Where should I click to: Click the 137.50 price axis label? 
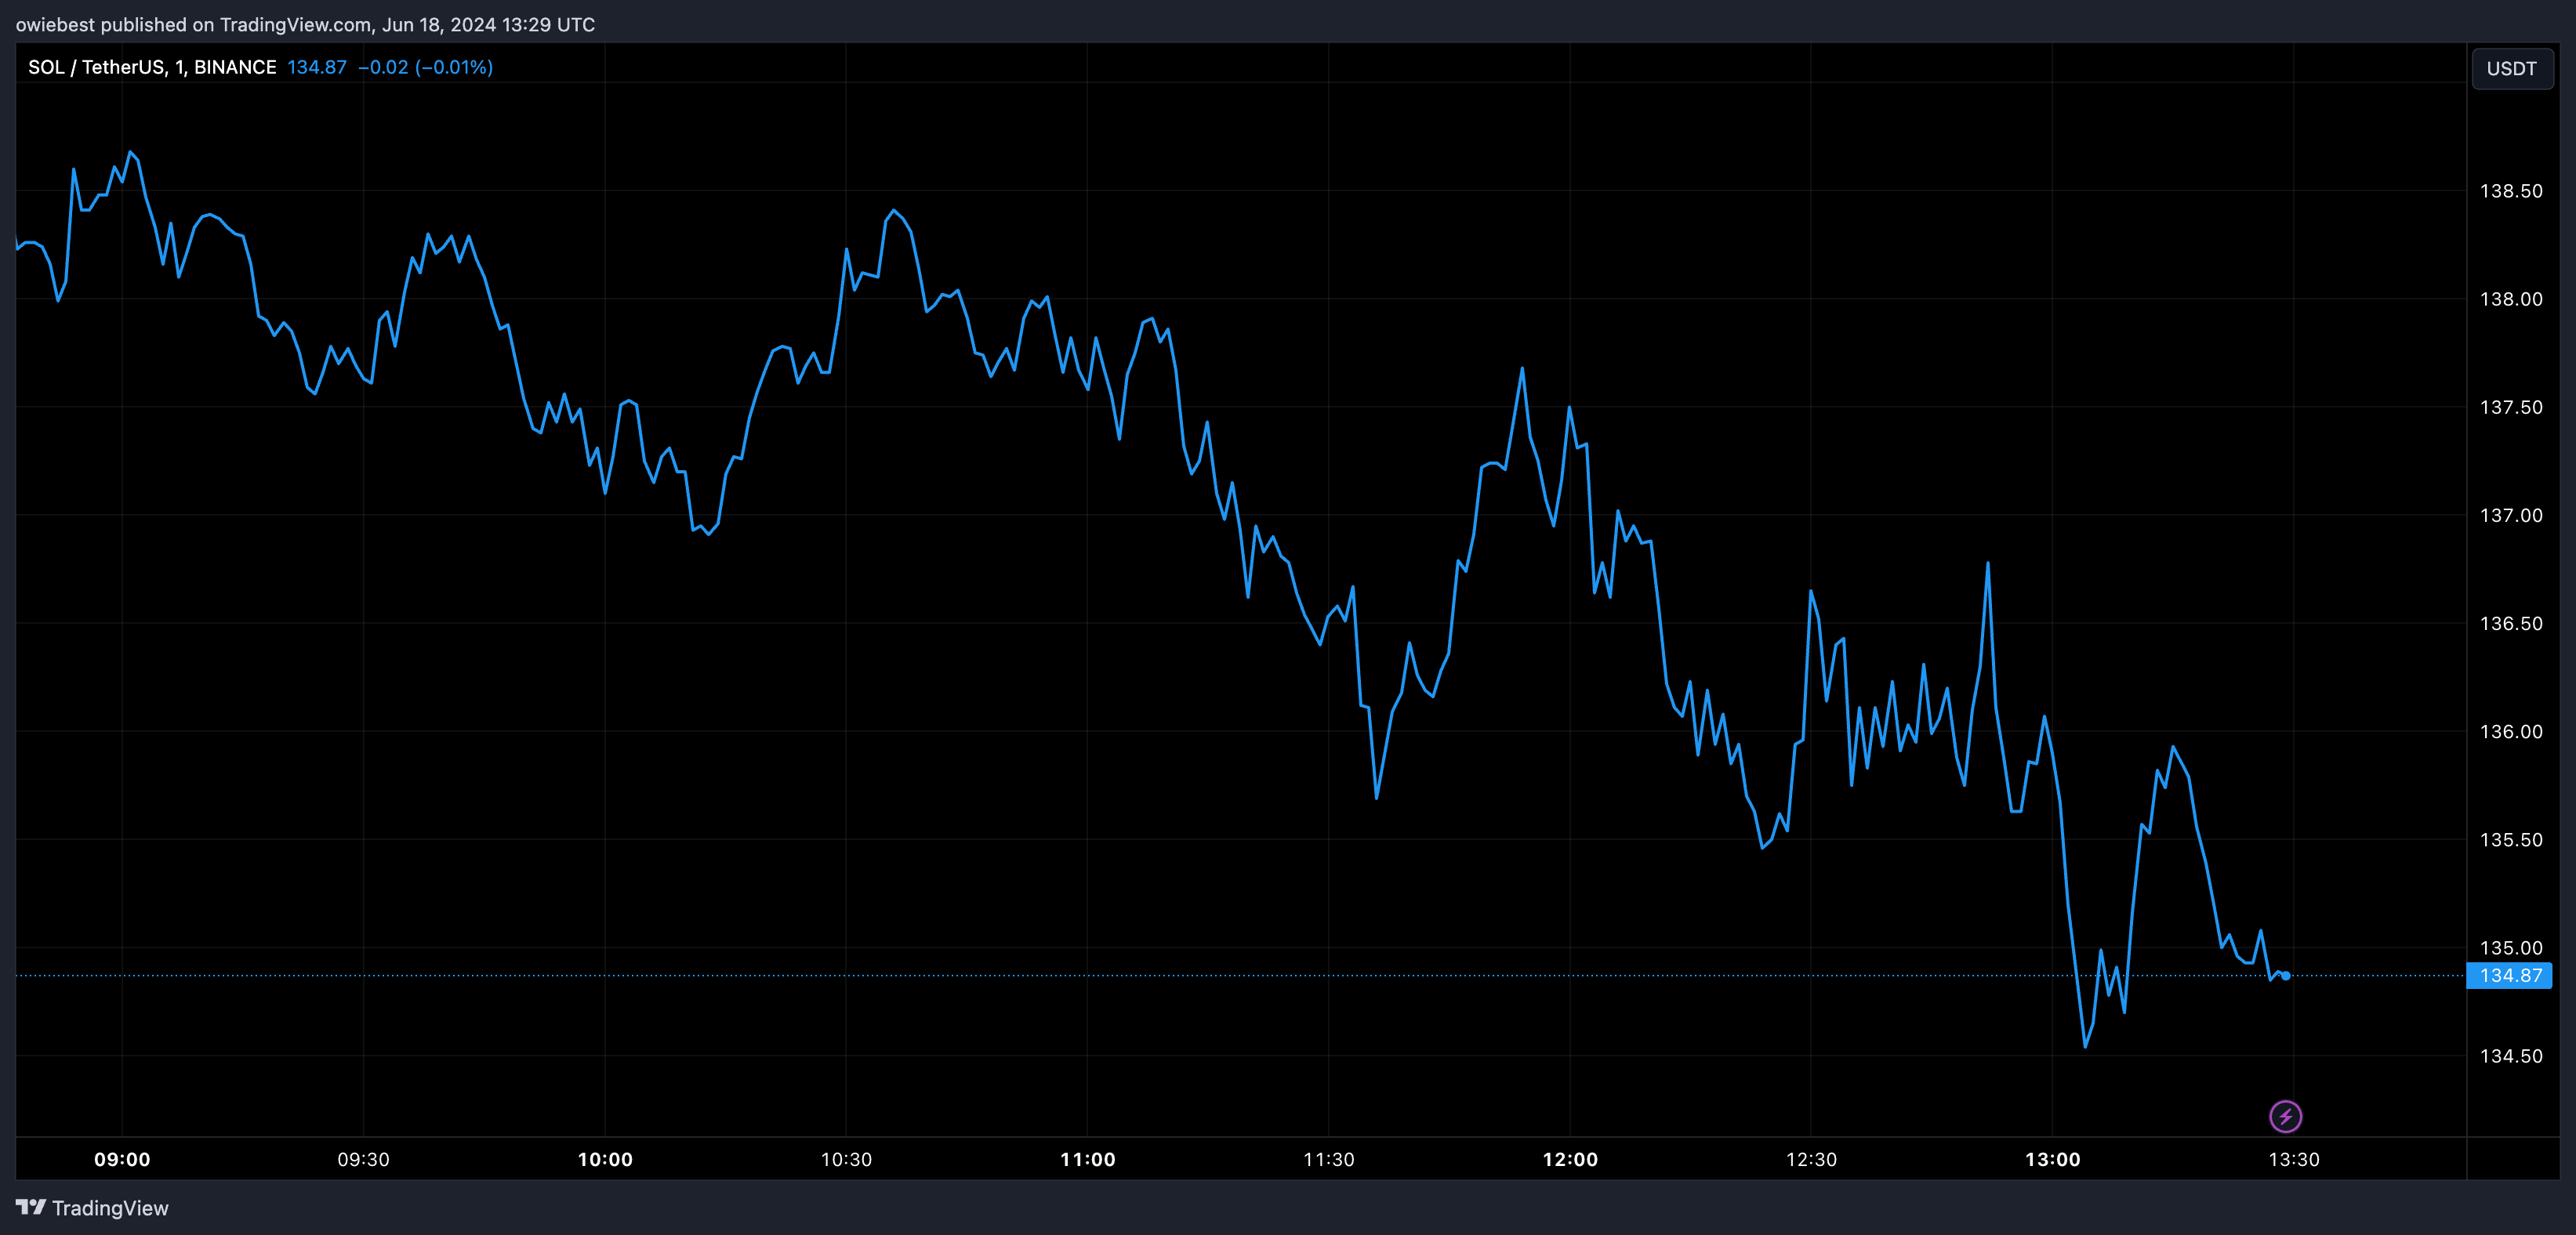(x=2511, y=407)
